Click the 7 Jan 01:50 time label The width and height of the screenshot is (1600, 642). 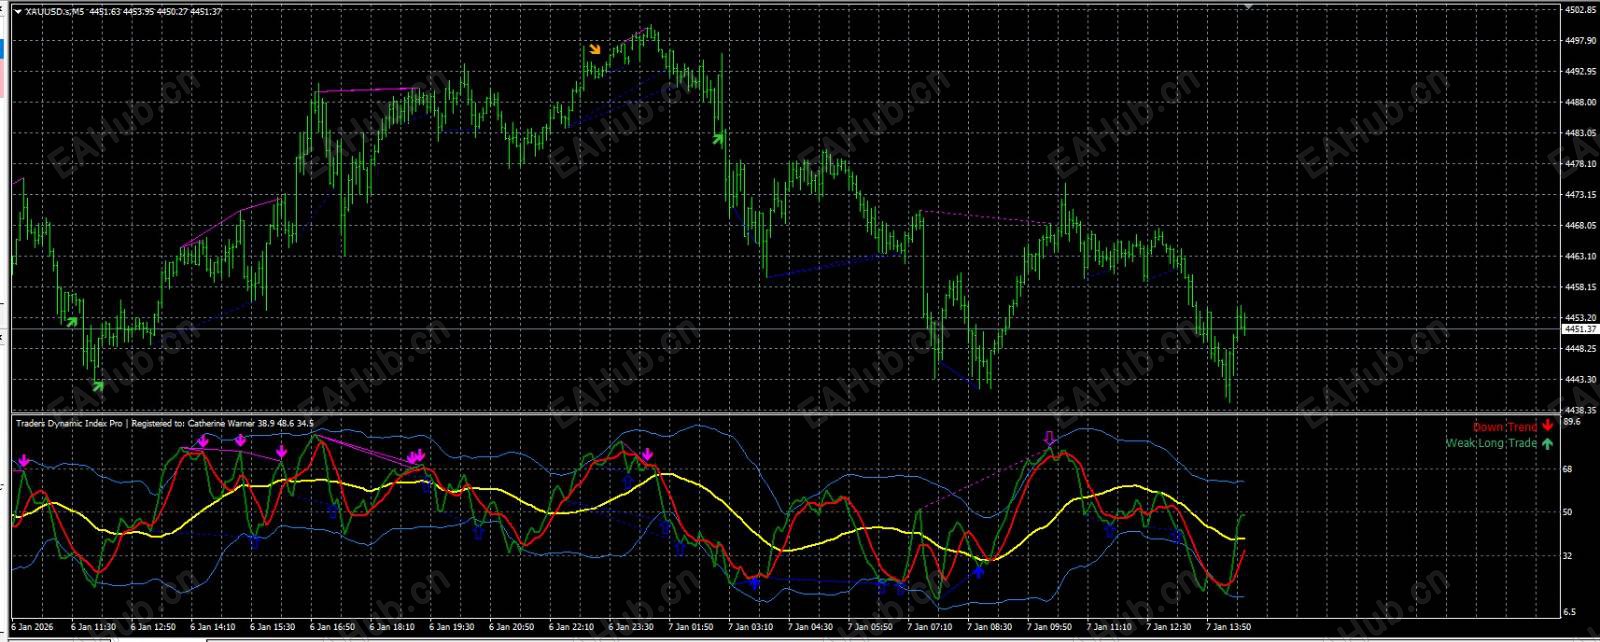point(691,627)
